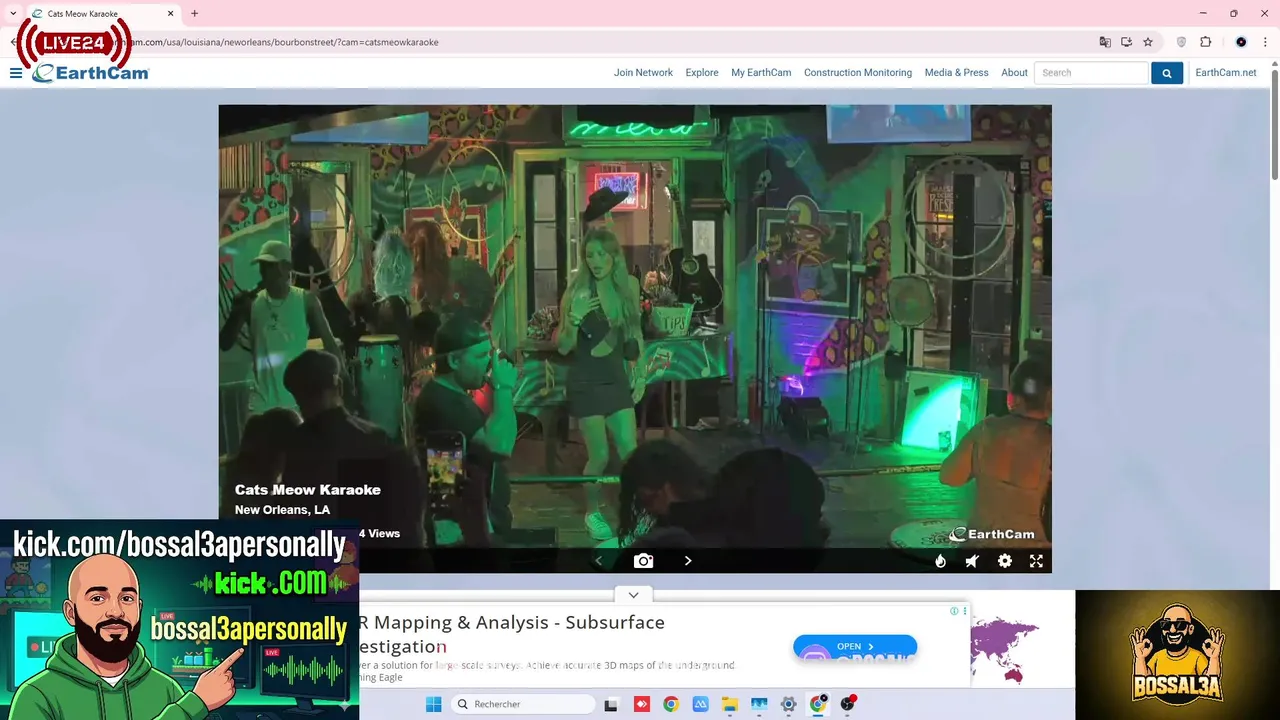Click the ad OPEN button
Viewport: 1280px width, 720px height.
pos(855,646)
